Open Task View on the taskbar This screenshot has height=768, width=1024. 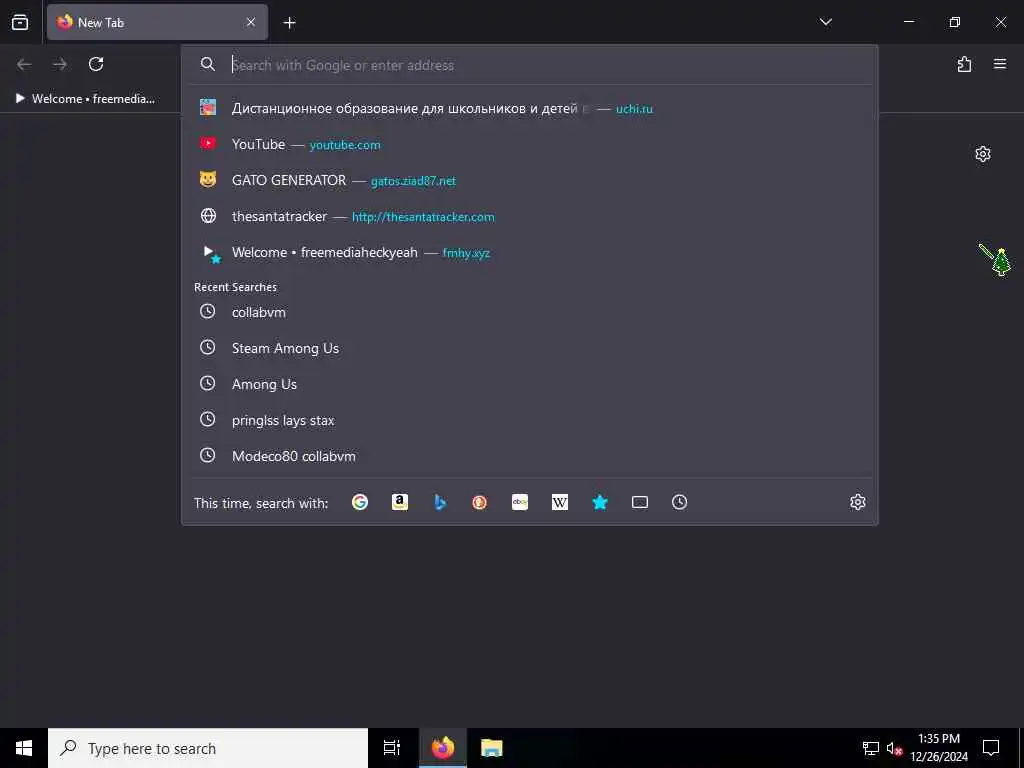[392, 748]
